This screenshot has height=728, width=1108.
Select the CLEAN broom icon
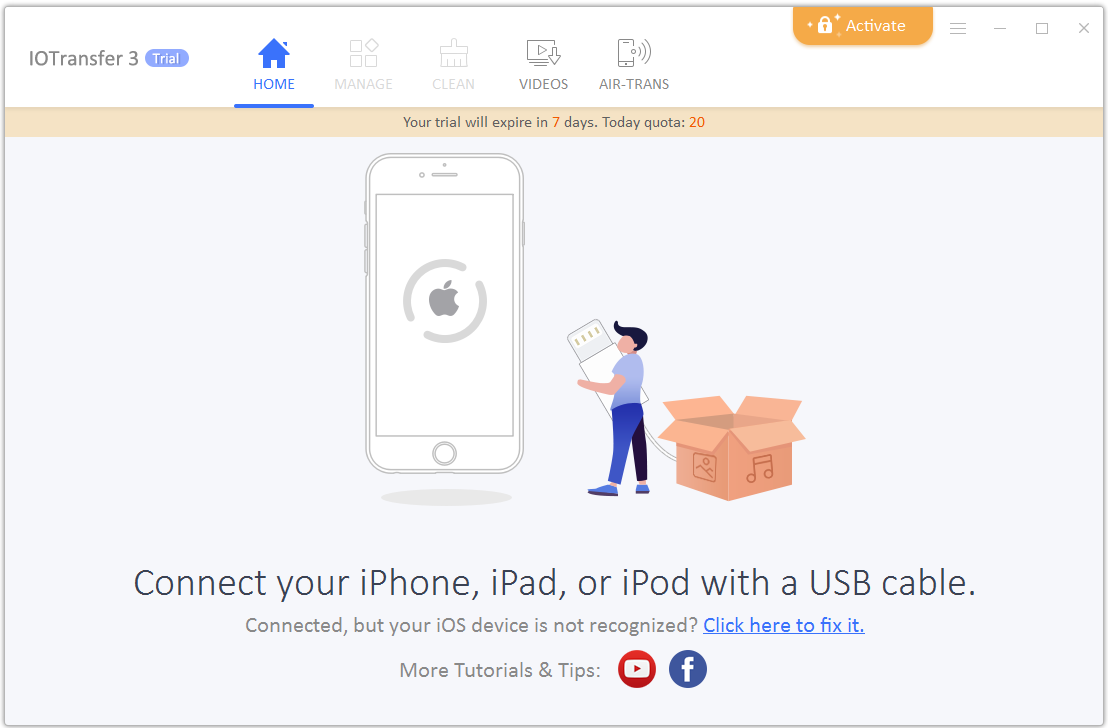454,53
